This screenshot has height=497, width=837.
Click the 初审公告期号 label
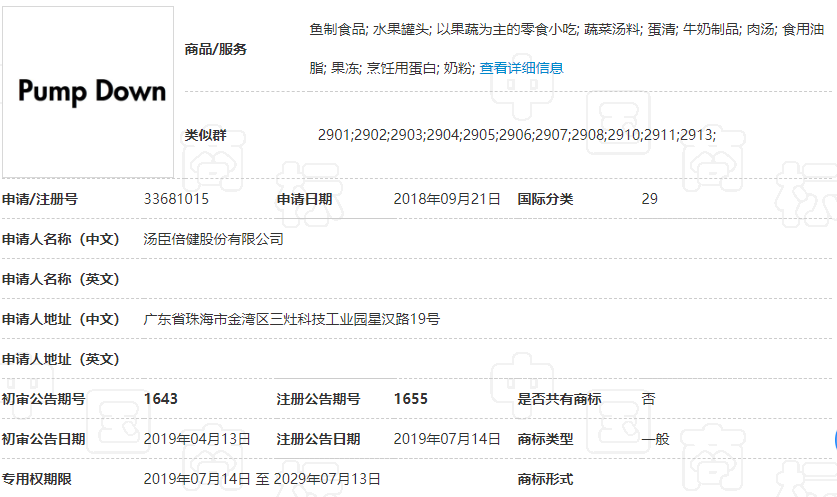[44, 399]
